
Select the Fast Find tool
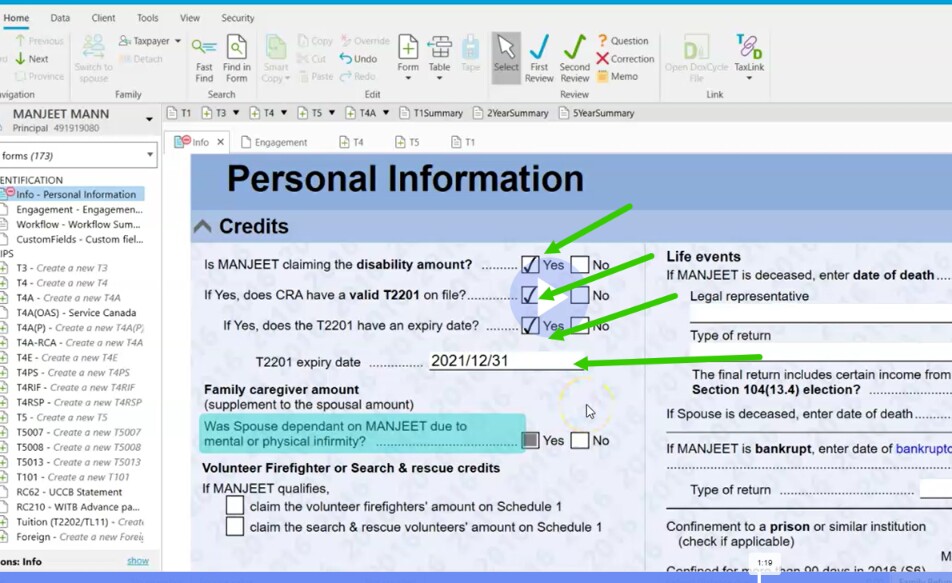(x=203, y=60)
